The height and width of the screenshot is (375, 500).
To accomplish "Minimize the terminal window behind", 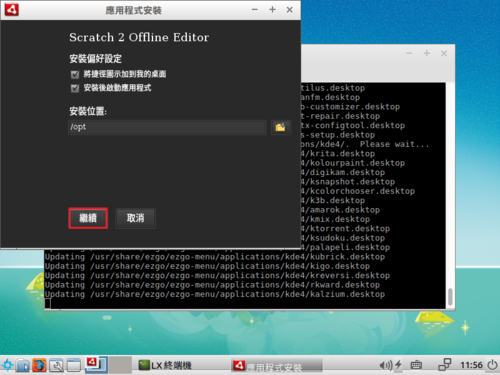I will pyautogui.click(x=409, y=53).
